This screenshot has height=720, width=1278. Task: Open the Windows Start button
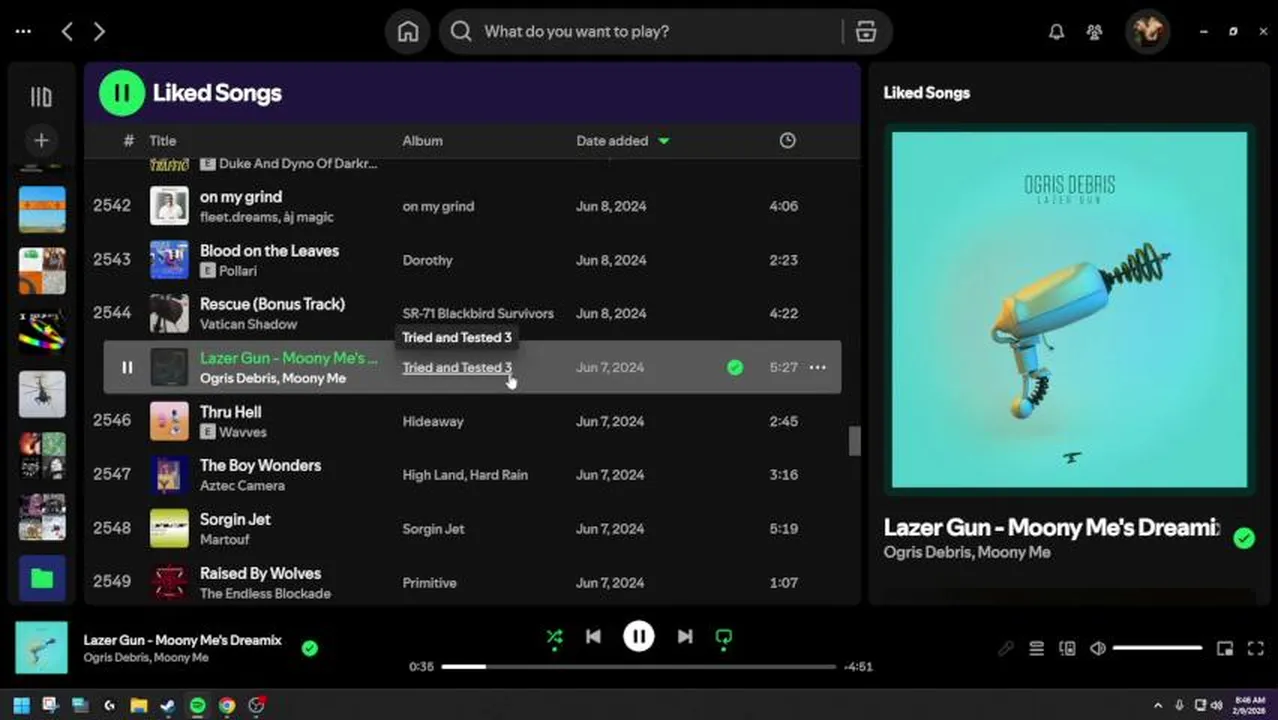tap(21, 706)
